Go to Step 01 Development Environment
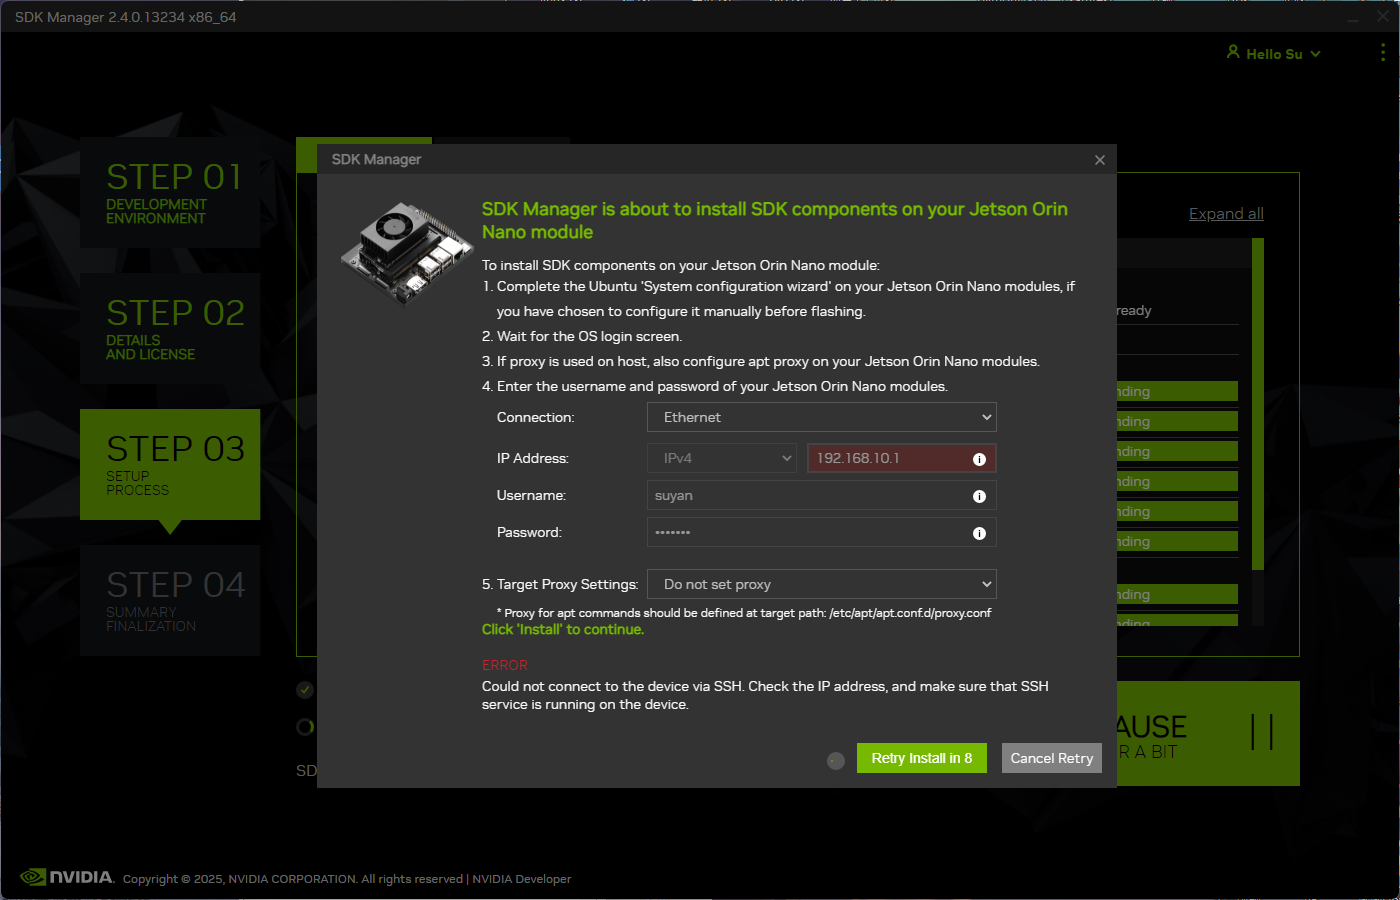This screenshot has height=900, width=1400. (x=170, y=192)
